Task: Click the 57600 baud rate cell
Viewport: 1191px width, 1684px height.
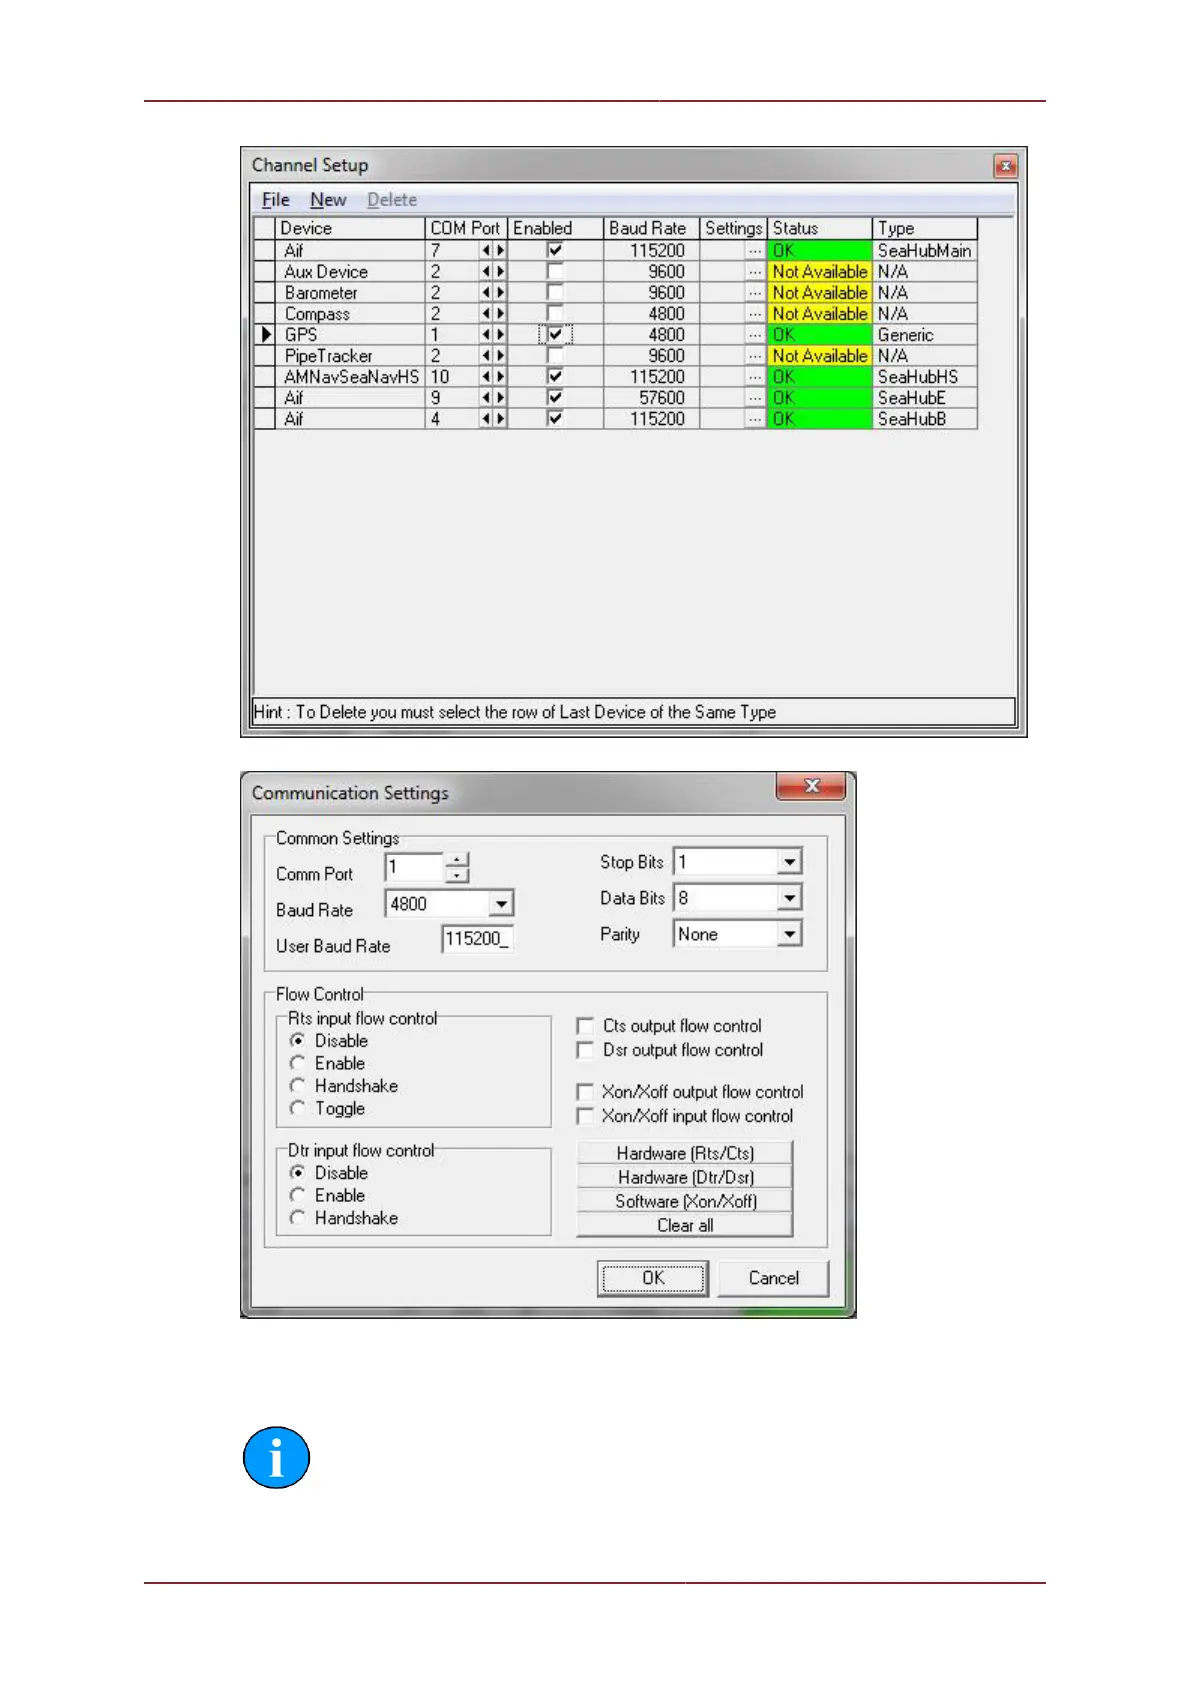Action: (651, 398)
